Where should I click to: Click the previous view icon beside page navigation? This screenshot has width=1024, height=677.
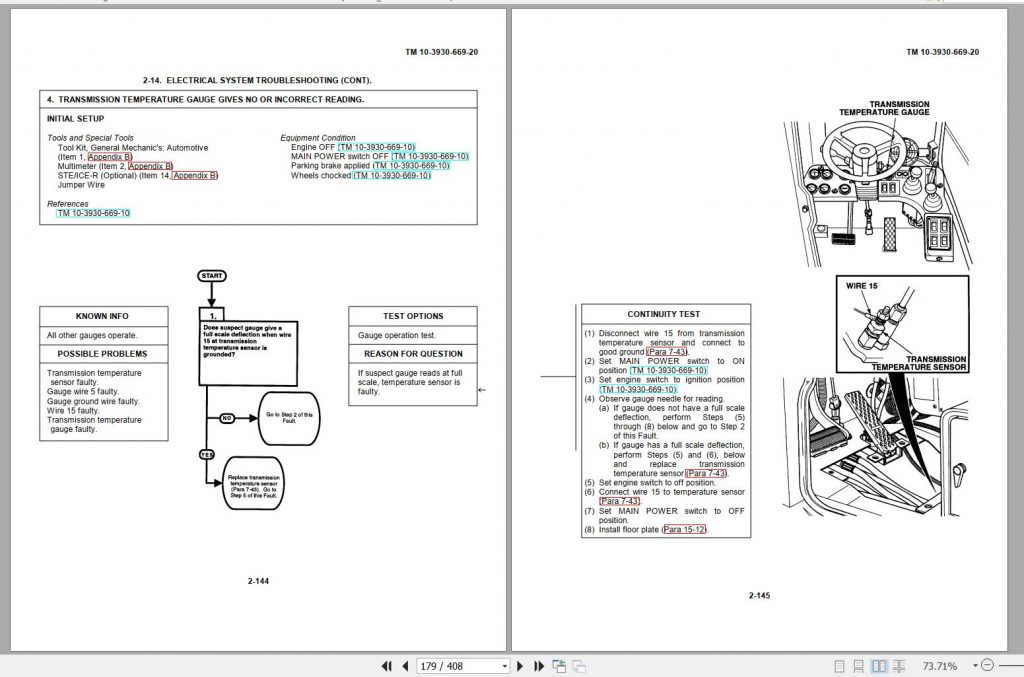(560, 666)
